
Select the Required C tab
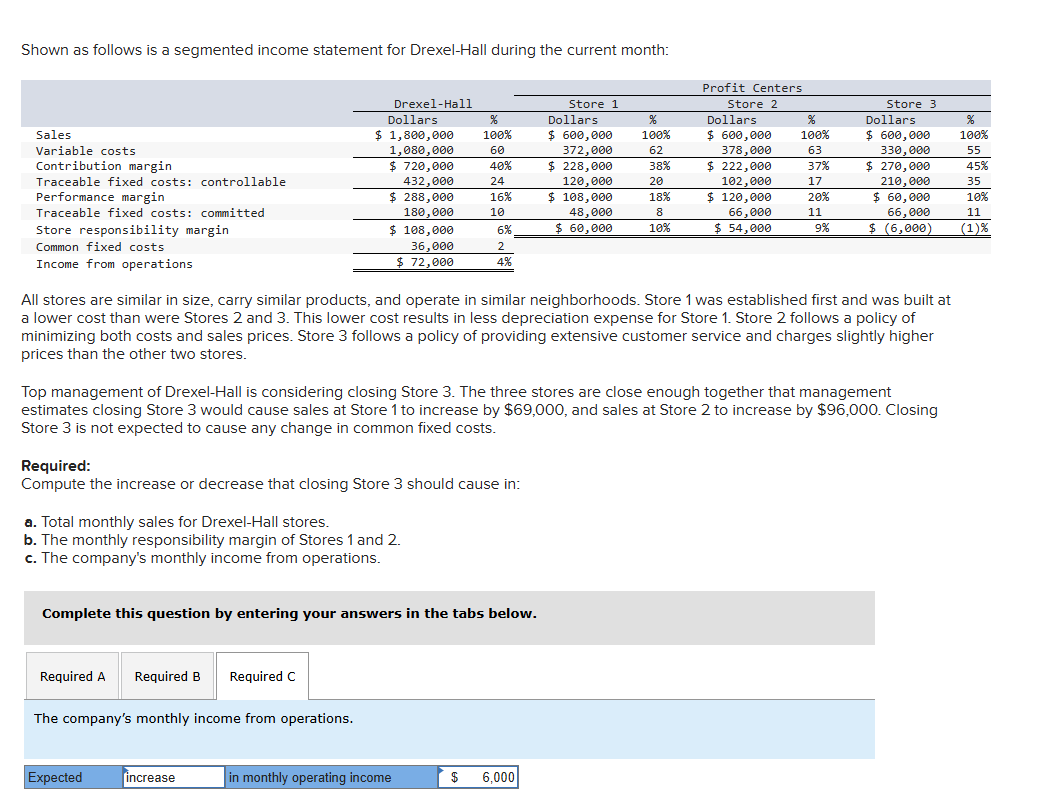(261, 675)
